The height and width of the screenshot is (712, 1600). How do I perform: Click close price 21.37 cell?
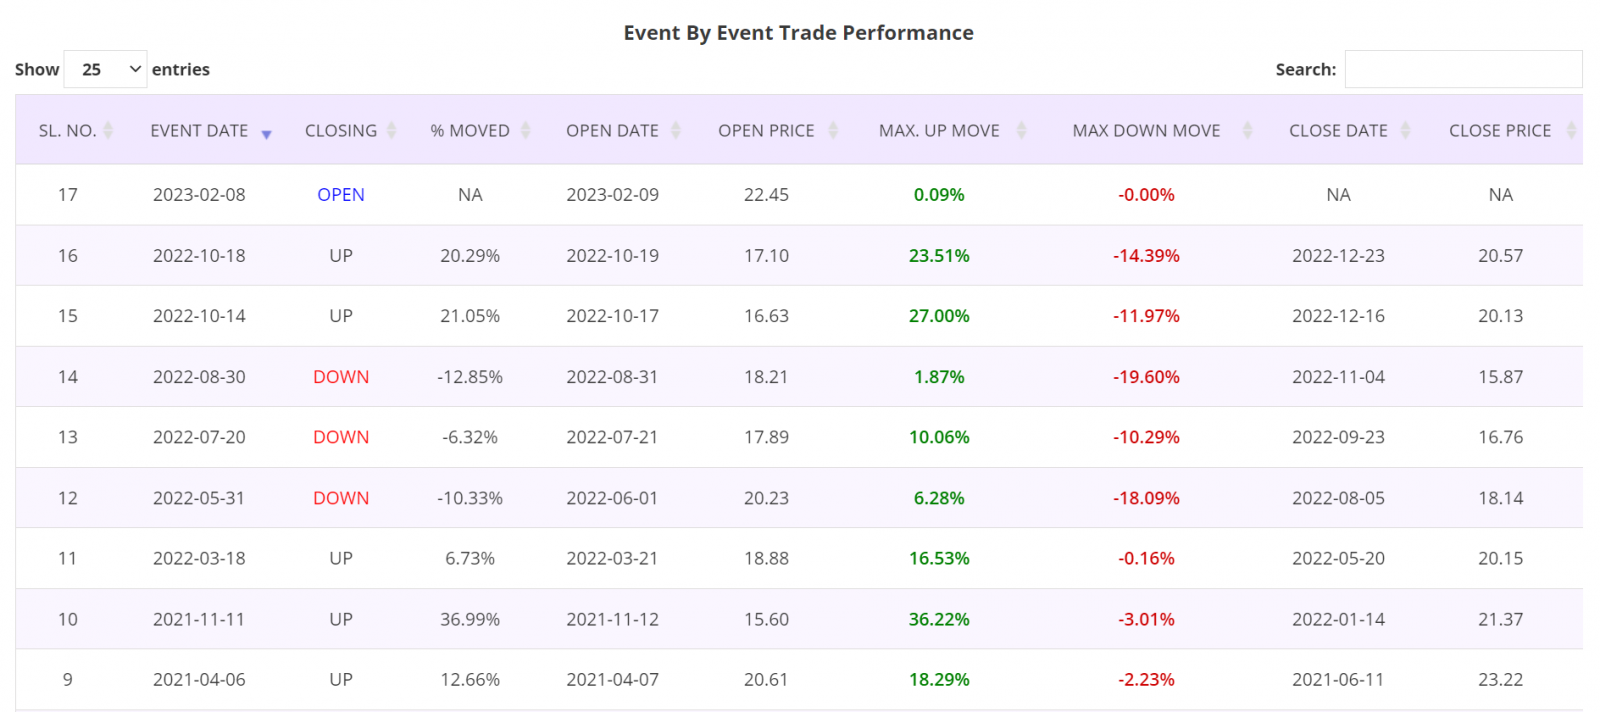(x=1500, y=619)
